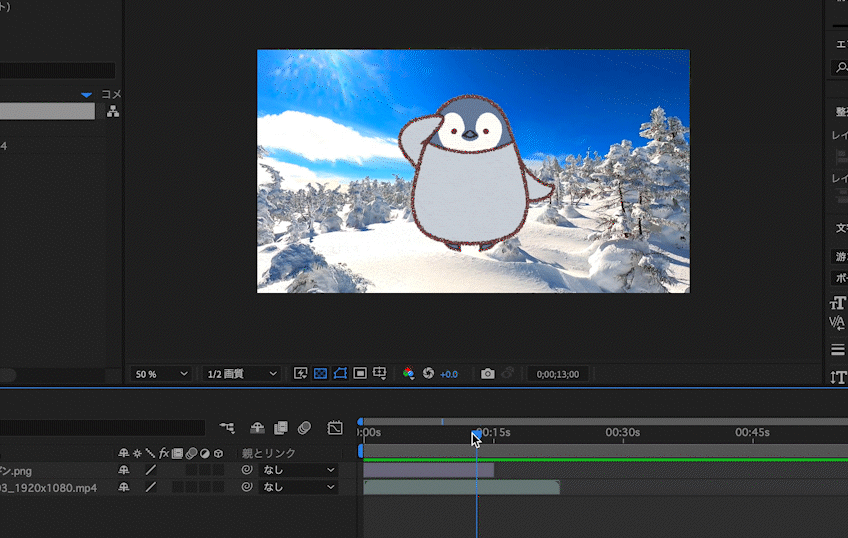Image resolution: width=848 pixels, height=538 pixels.
Task: Toggle the transparency grid button
Action: tap(320, 374)
